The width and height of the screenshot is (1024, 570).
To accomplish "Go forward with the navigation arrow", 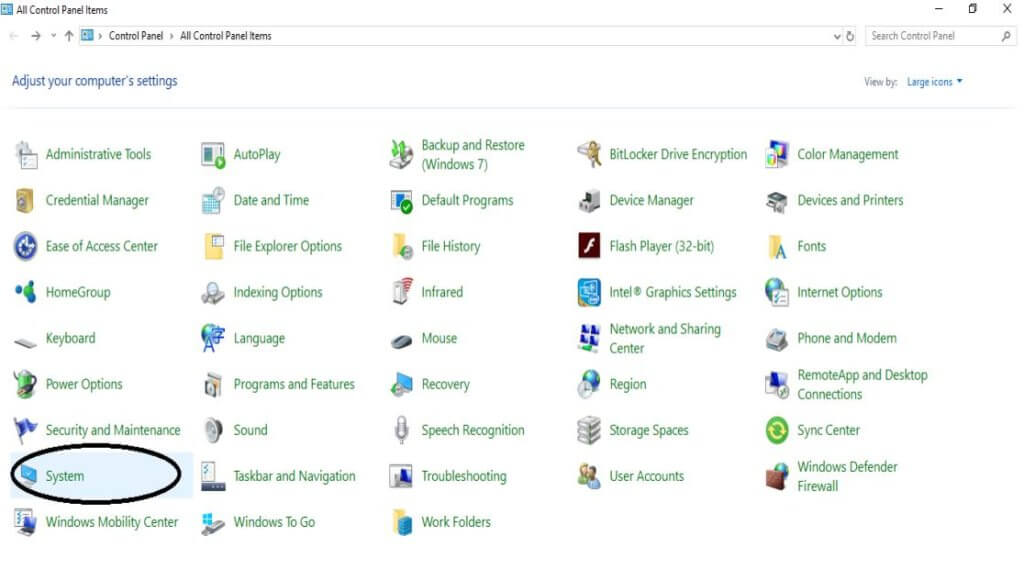I will pyautogui.click(x=35, y=36).
